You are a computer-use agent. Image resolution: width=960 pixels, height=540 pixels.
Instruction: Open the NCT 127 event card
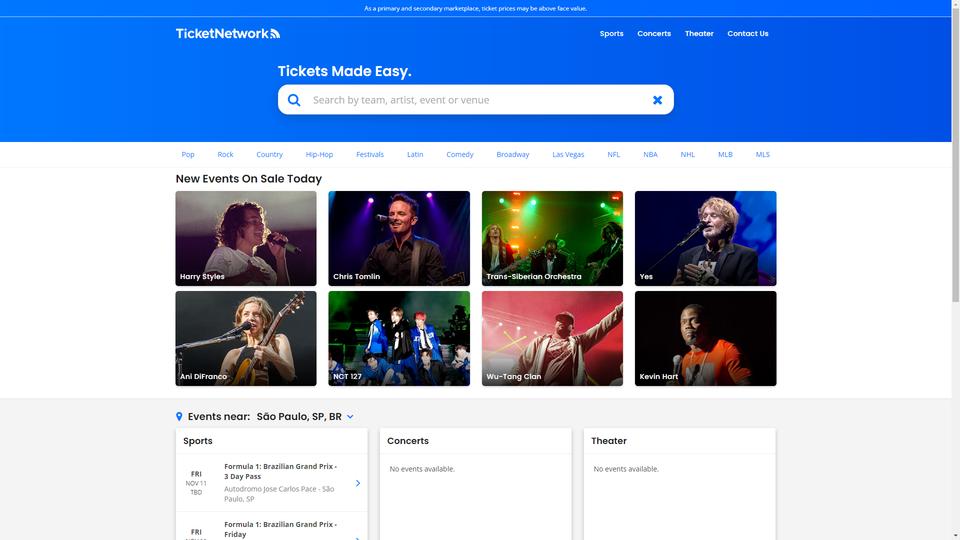[399, 338]
